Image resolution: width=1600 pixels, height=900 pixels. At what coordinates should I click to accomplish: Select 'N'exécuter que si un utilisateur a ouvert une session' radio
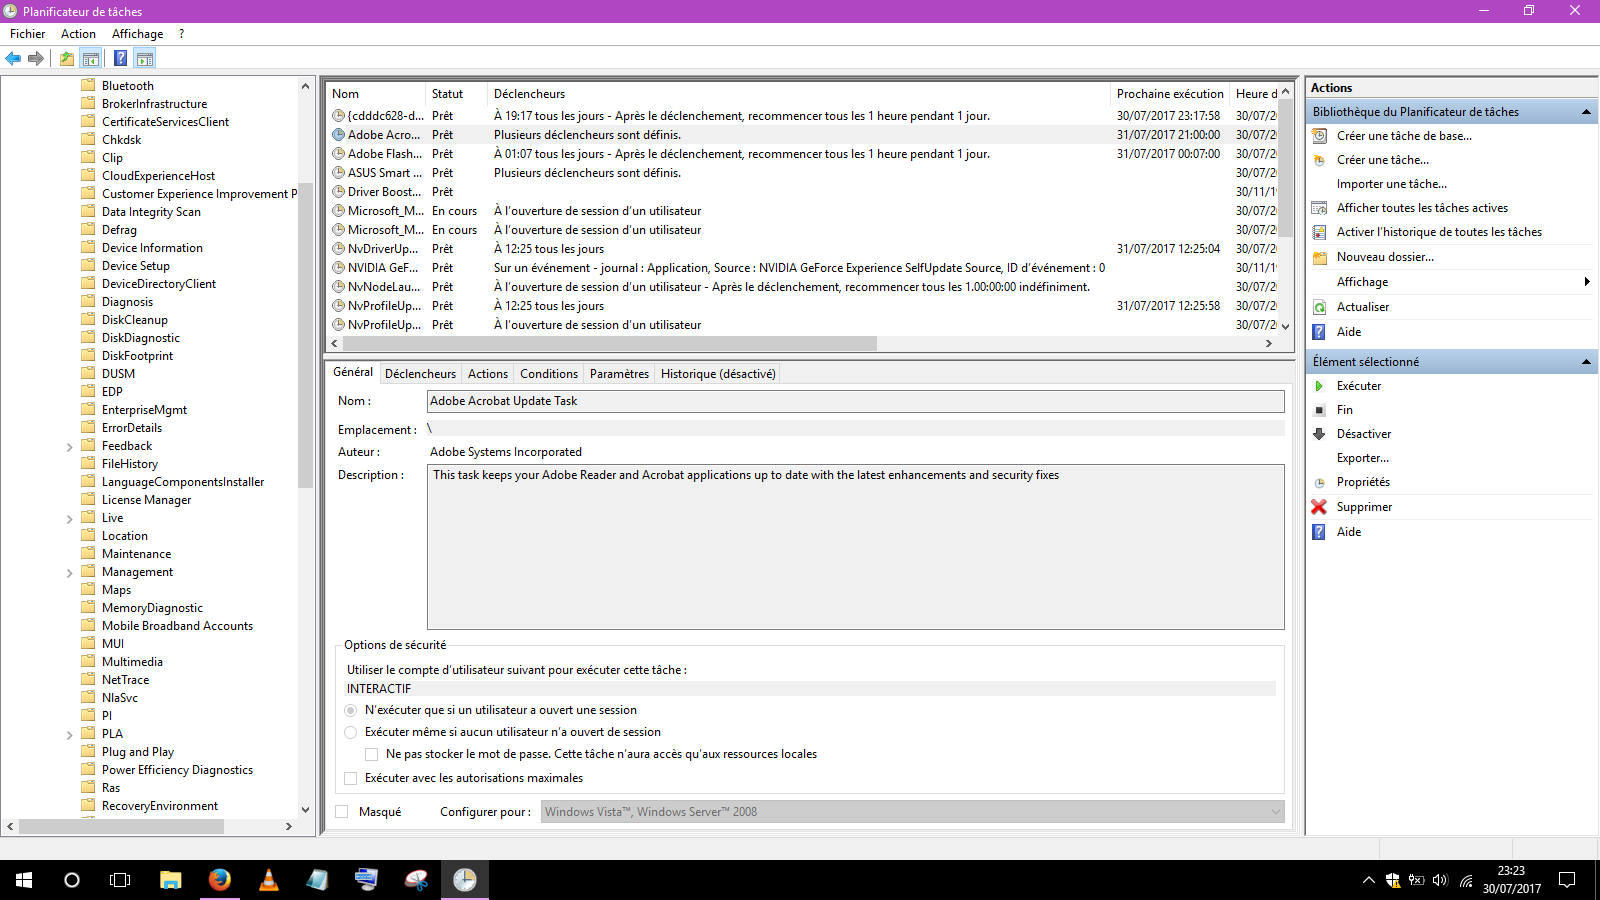(x=351, y=710)
